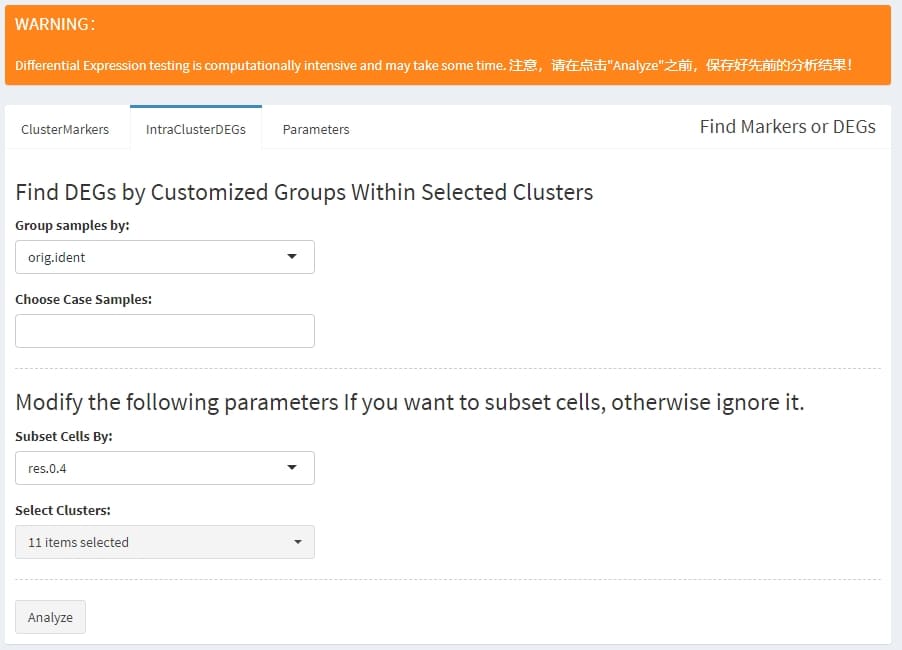
Task: Select the IntraClusterDEGs tab
Action: click(196, 129)
